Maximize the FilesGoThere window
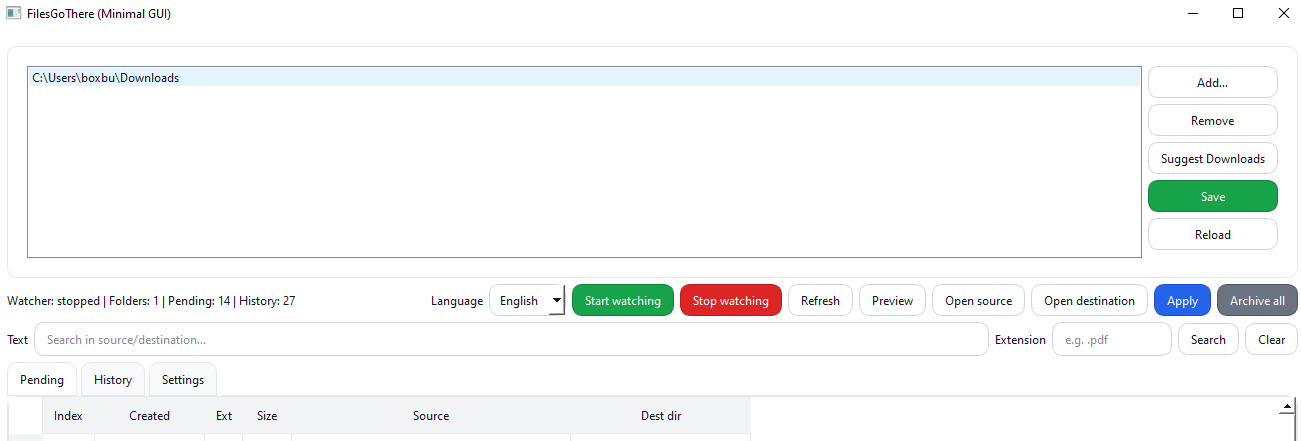Screen dimensions: 1301x441 point(1238,14)
